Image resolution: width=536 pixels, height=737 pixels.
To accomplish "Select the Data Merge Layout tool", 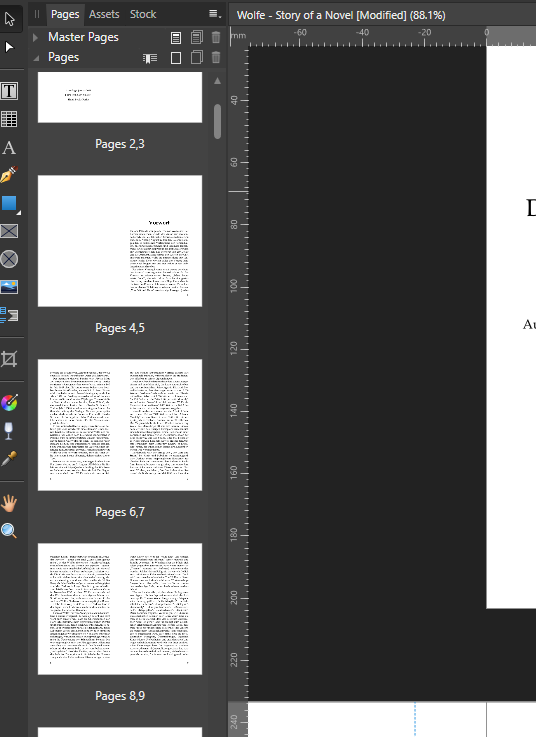I will [9, 315].
